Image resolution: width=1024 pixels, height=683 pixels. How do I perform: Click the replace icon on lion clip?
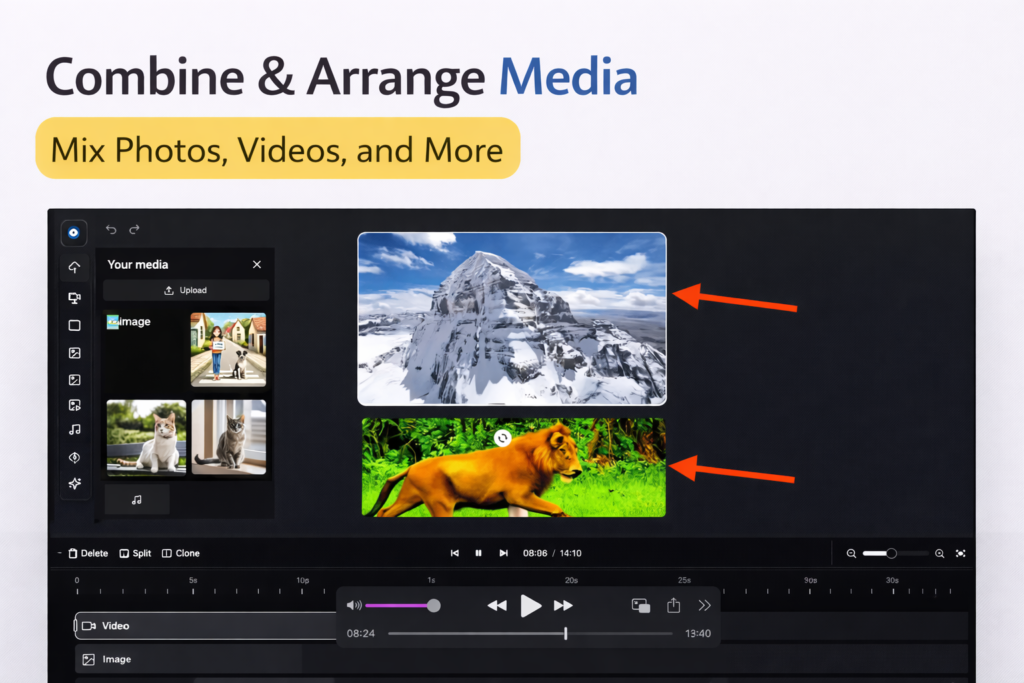[502, 437]
